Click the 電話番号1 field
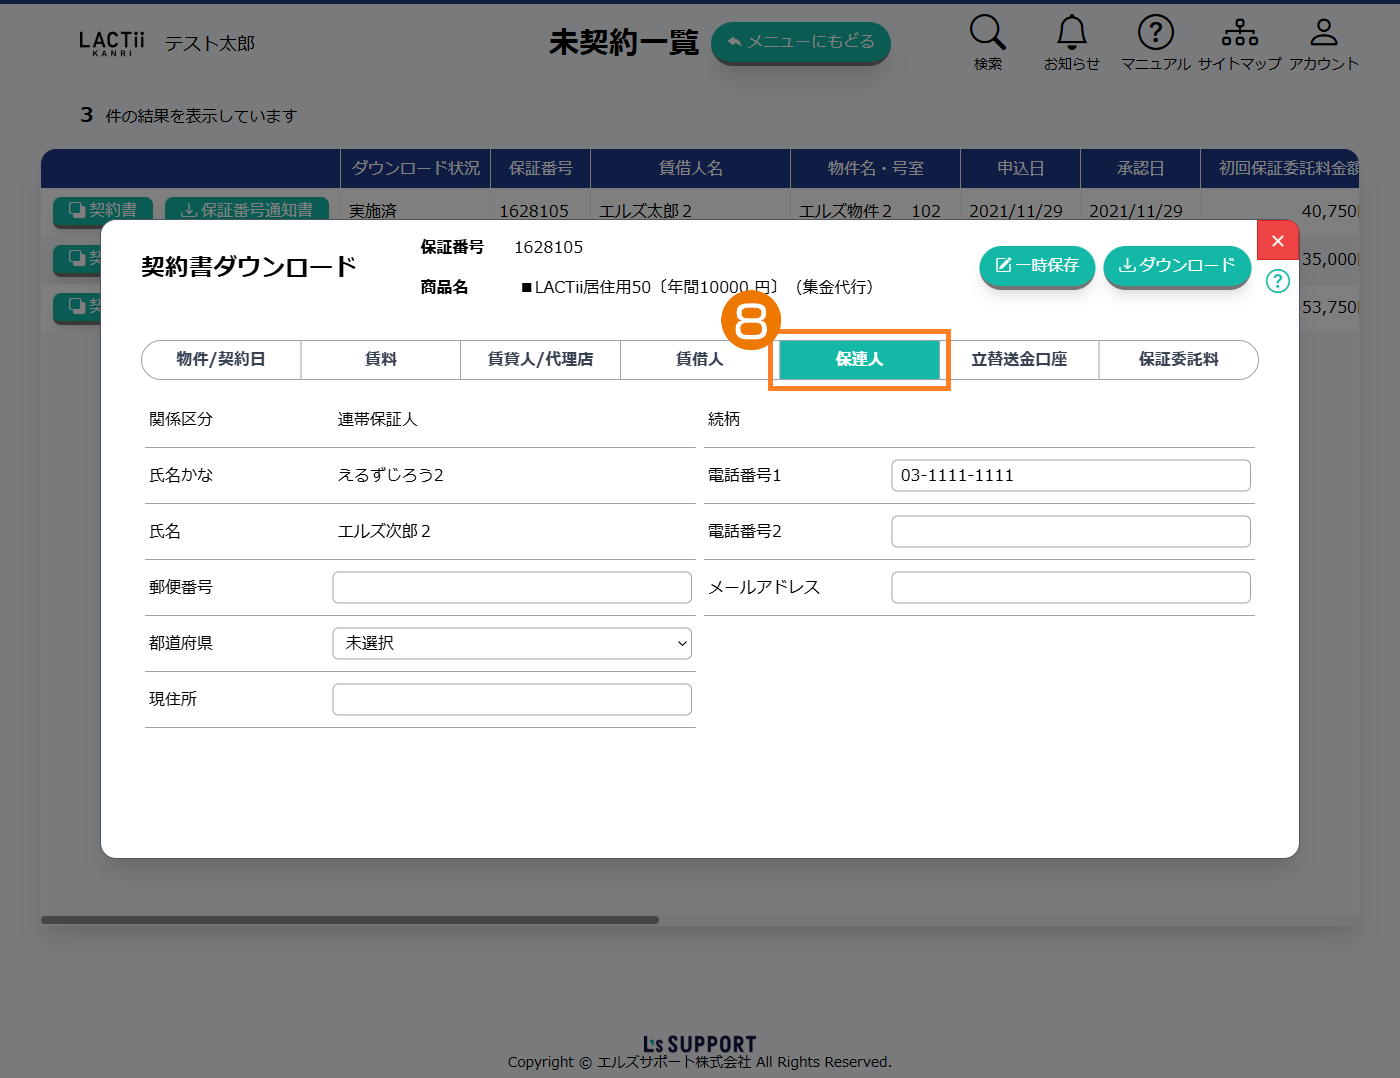Image resolution: width=1400 pixels, height=1078 pixels. point(1070,476)
